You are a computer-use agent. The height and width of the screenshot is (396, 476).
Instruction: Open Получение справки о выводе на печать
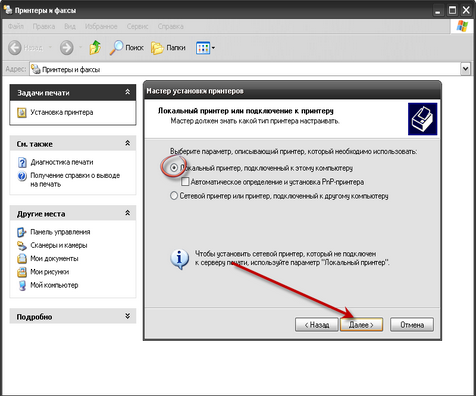coord(75,180)
